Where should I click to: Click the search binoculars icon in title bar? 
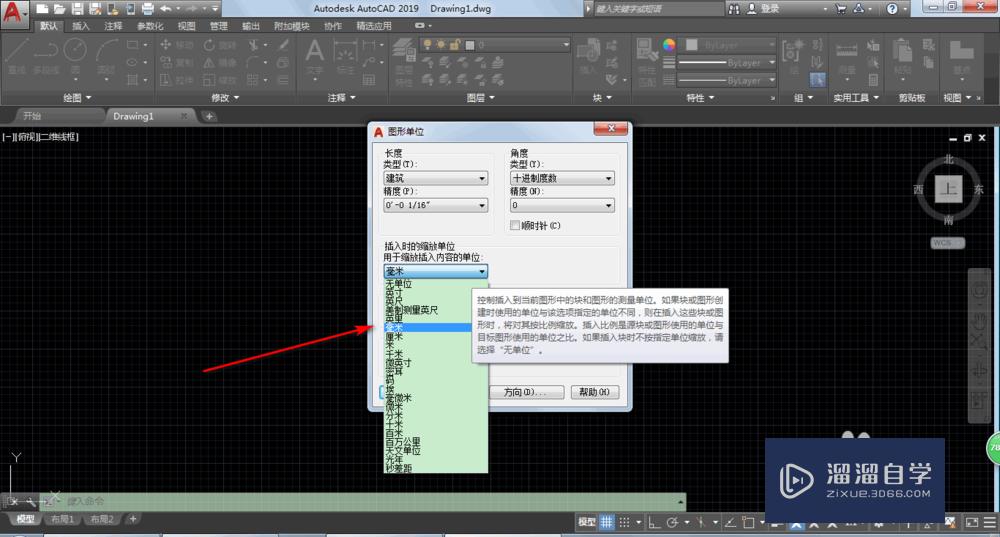734,9
